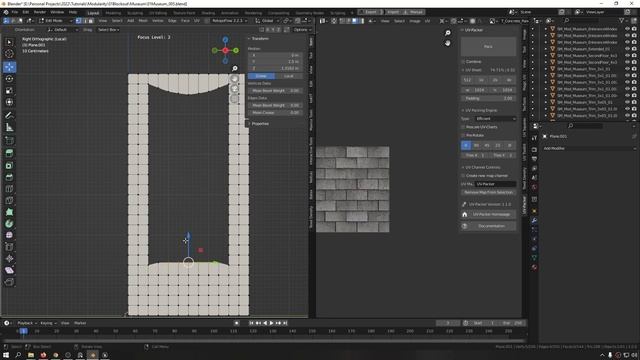Click the Select Box tool at top of toolbar
This screenshot has height=360, width=640.
(9, 42)
